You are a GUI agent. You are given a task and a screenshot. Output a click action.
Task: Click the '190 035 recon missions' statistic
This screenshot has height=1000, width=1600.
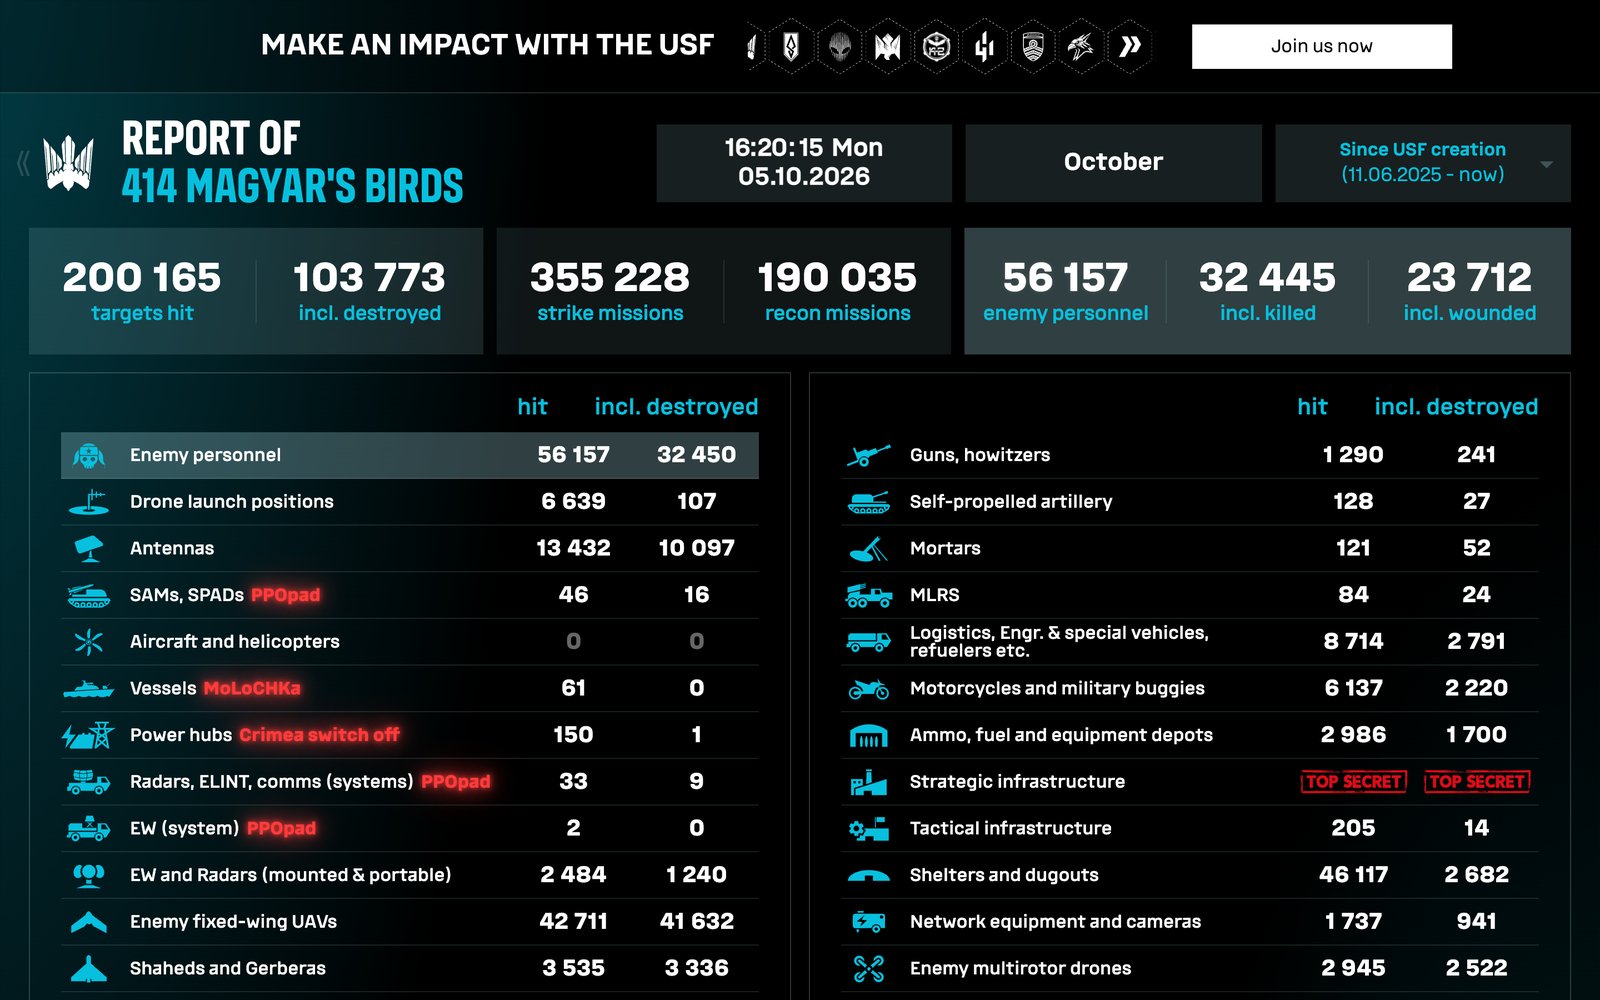point(837,291)
